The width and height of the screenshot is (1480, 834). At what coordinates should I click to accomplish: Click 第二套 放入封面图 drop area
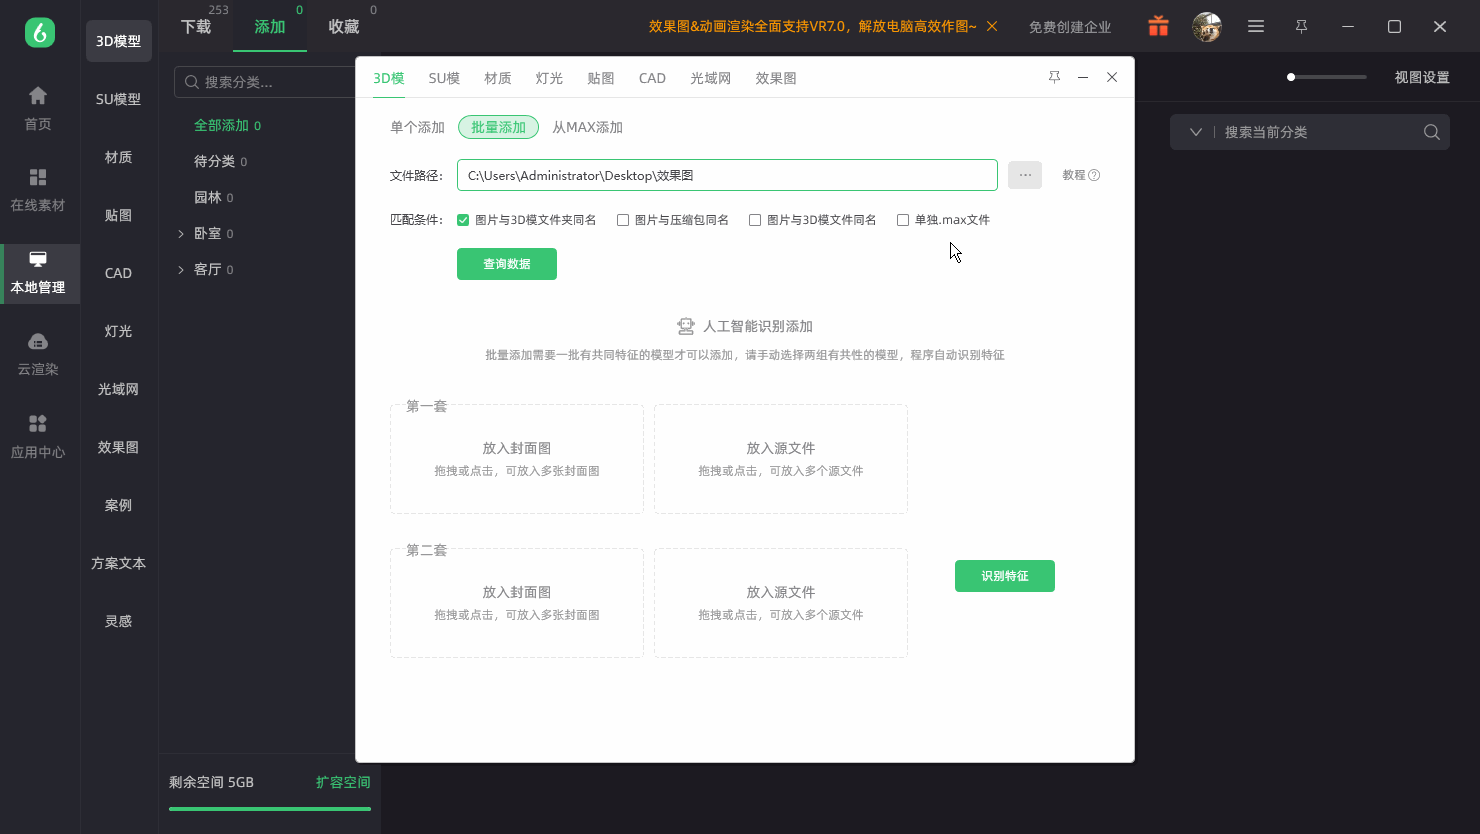[517, 603]
